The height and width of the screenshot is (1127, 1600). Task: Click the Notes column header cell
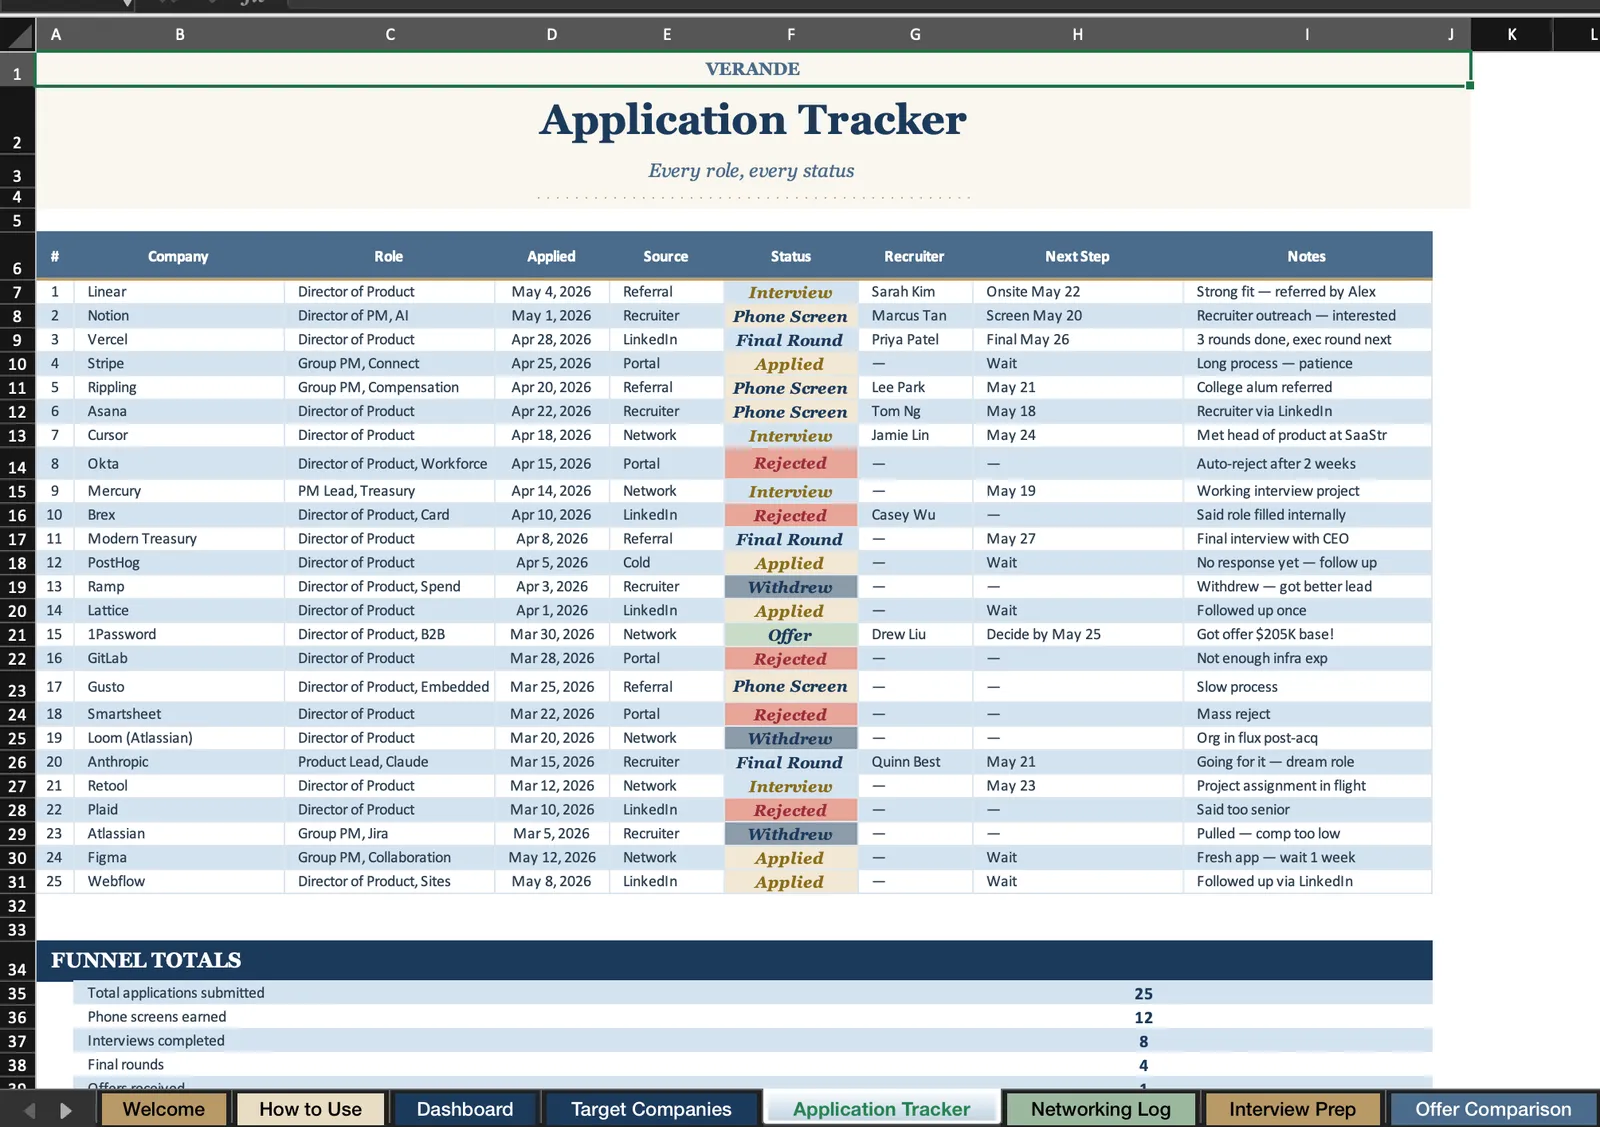pos(1307,256)
